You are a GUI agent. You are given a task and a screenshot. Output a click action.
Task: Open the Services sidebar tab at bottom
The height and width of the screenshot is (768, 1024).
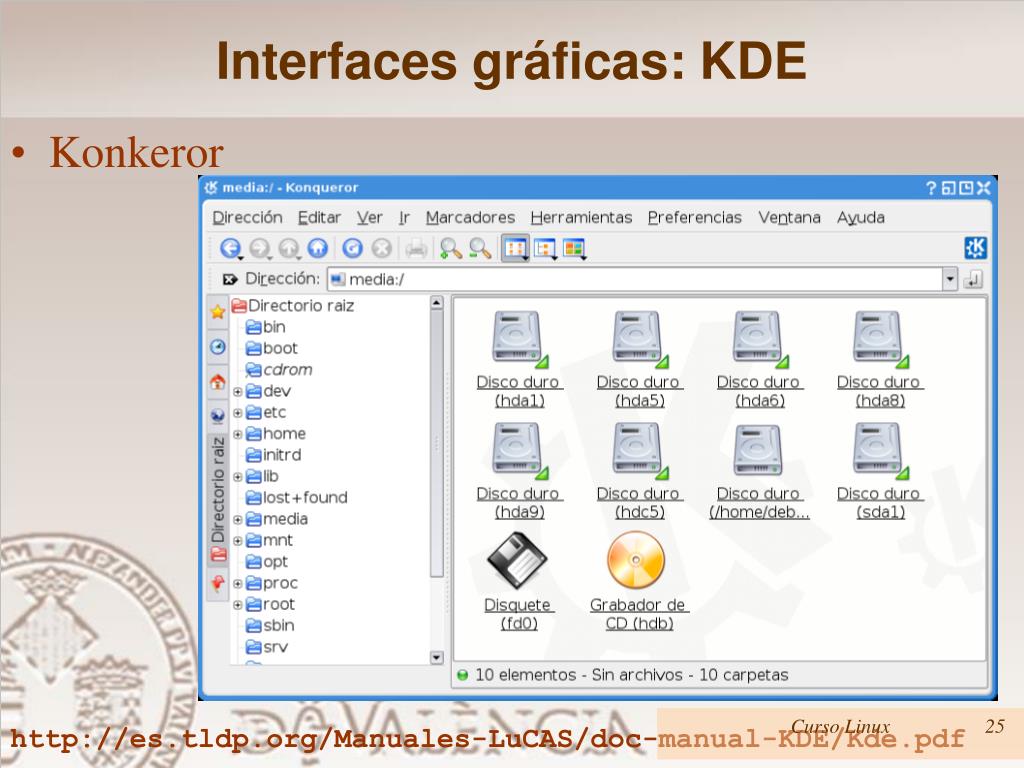(217, 583)
